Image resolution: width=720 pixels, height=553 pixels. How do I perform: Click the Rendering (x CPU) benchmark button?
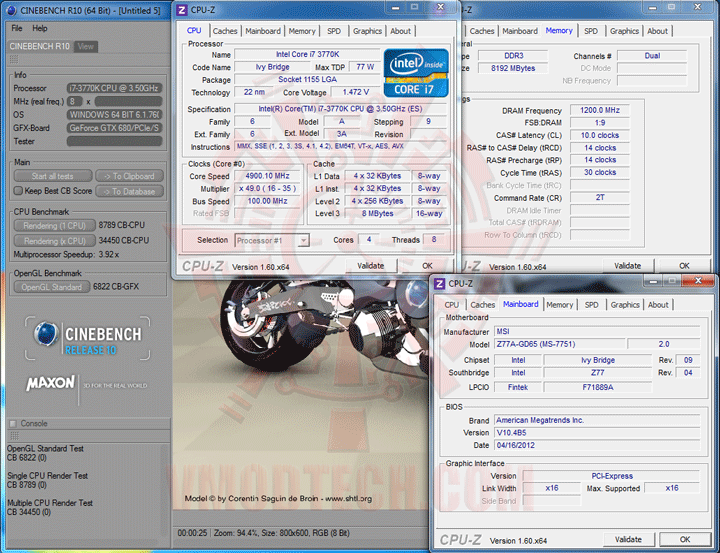pos(55,241)
